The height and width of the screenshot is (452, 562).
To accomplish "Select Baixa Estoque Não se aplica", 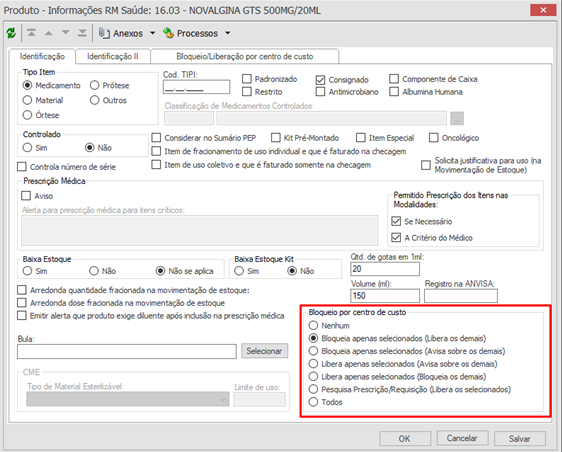I will point(160,271).
